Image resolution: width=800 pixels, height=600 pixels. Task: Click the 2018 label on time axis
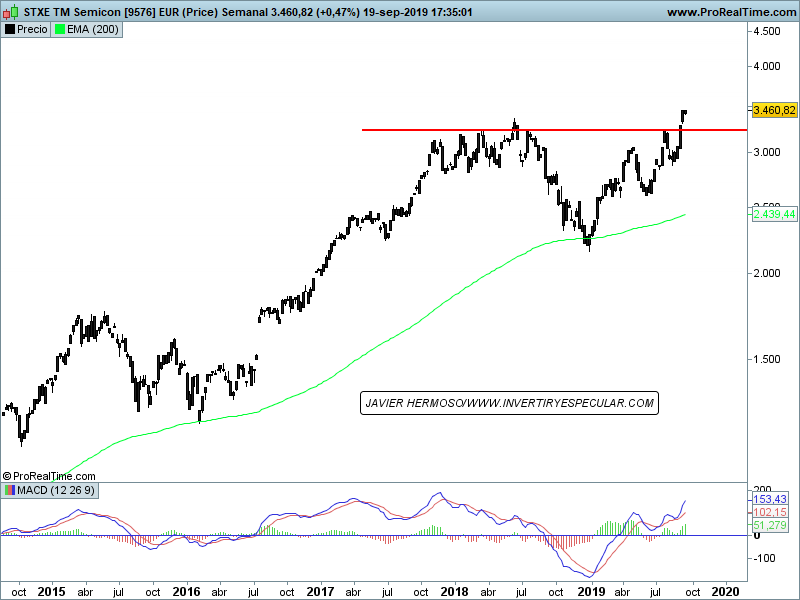point(455,592)
